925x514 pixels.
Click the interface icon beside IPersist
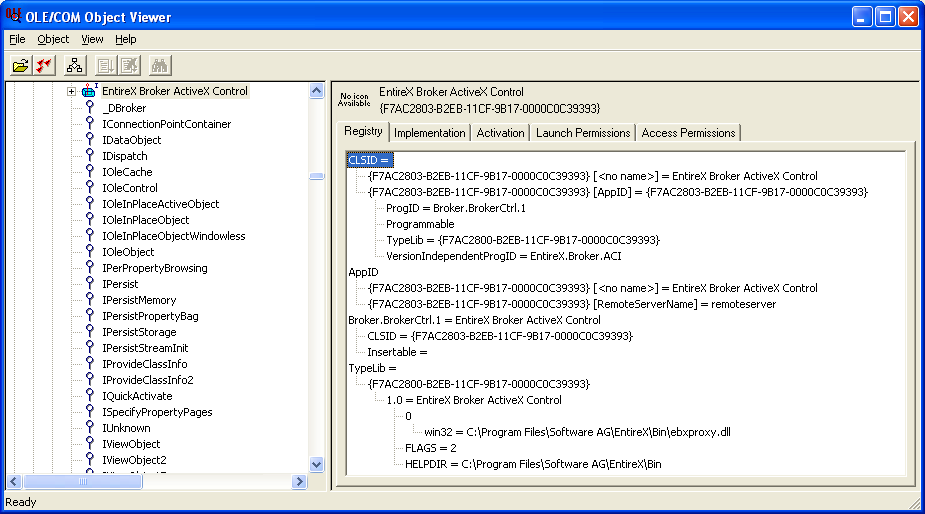coord(90,283)
